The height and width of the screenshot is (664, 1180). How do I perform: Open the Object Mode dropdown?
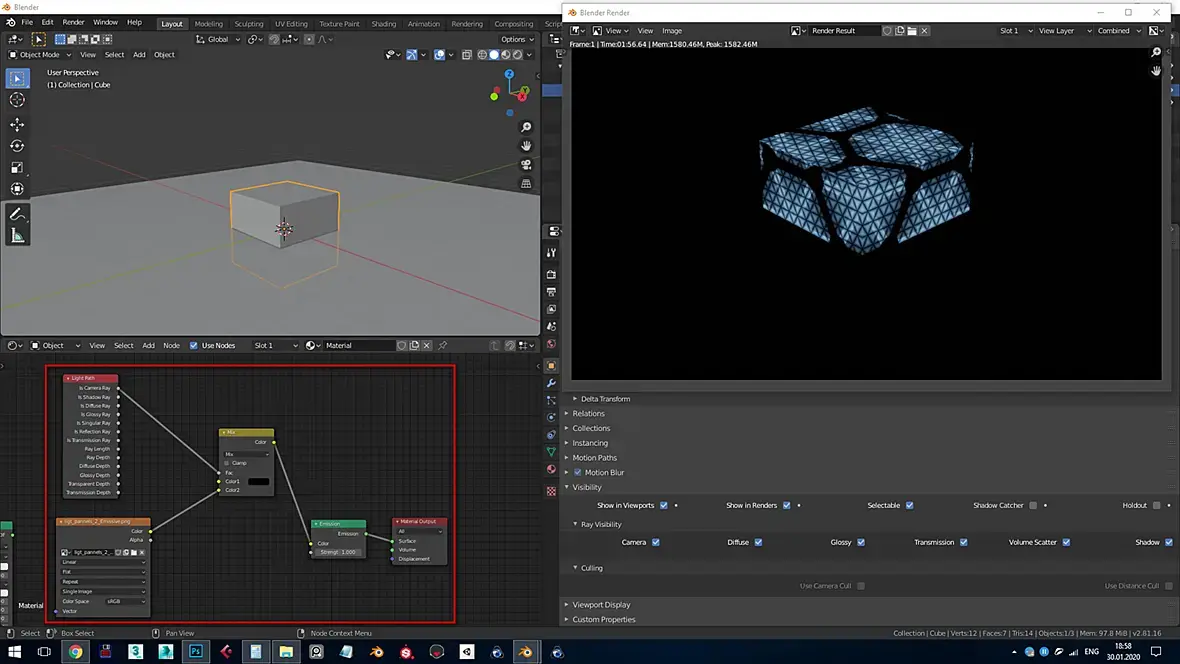click(40, 55)
